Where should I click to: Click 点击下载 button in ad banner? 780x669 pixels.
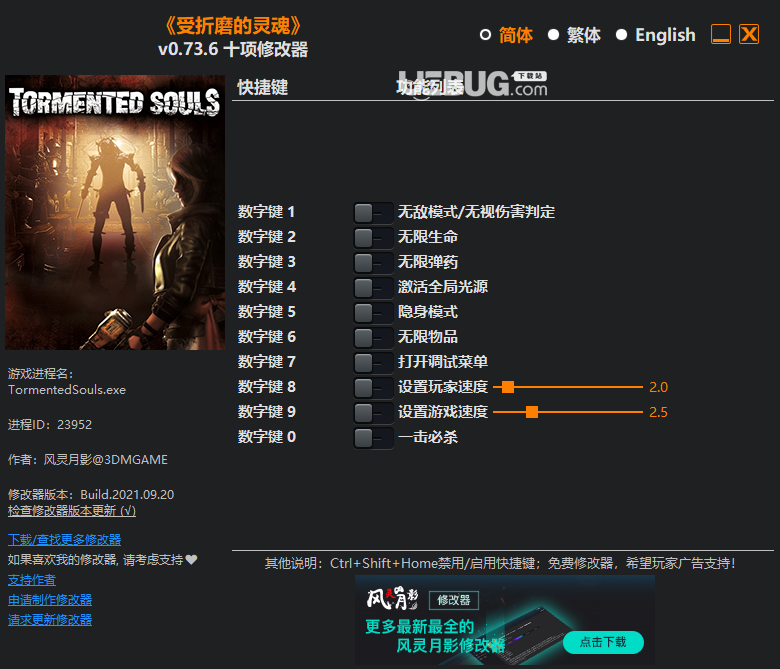pos(603,642)
